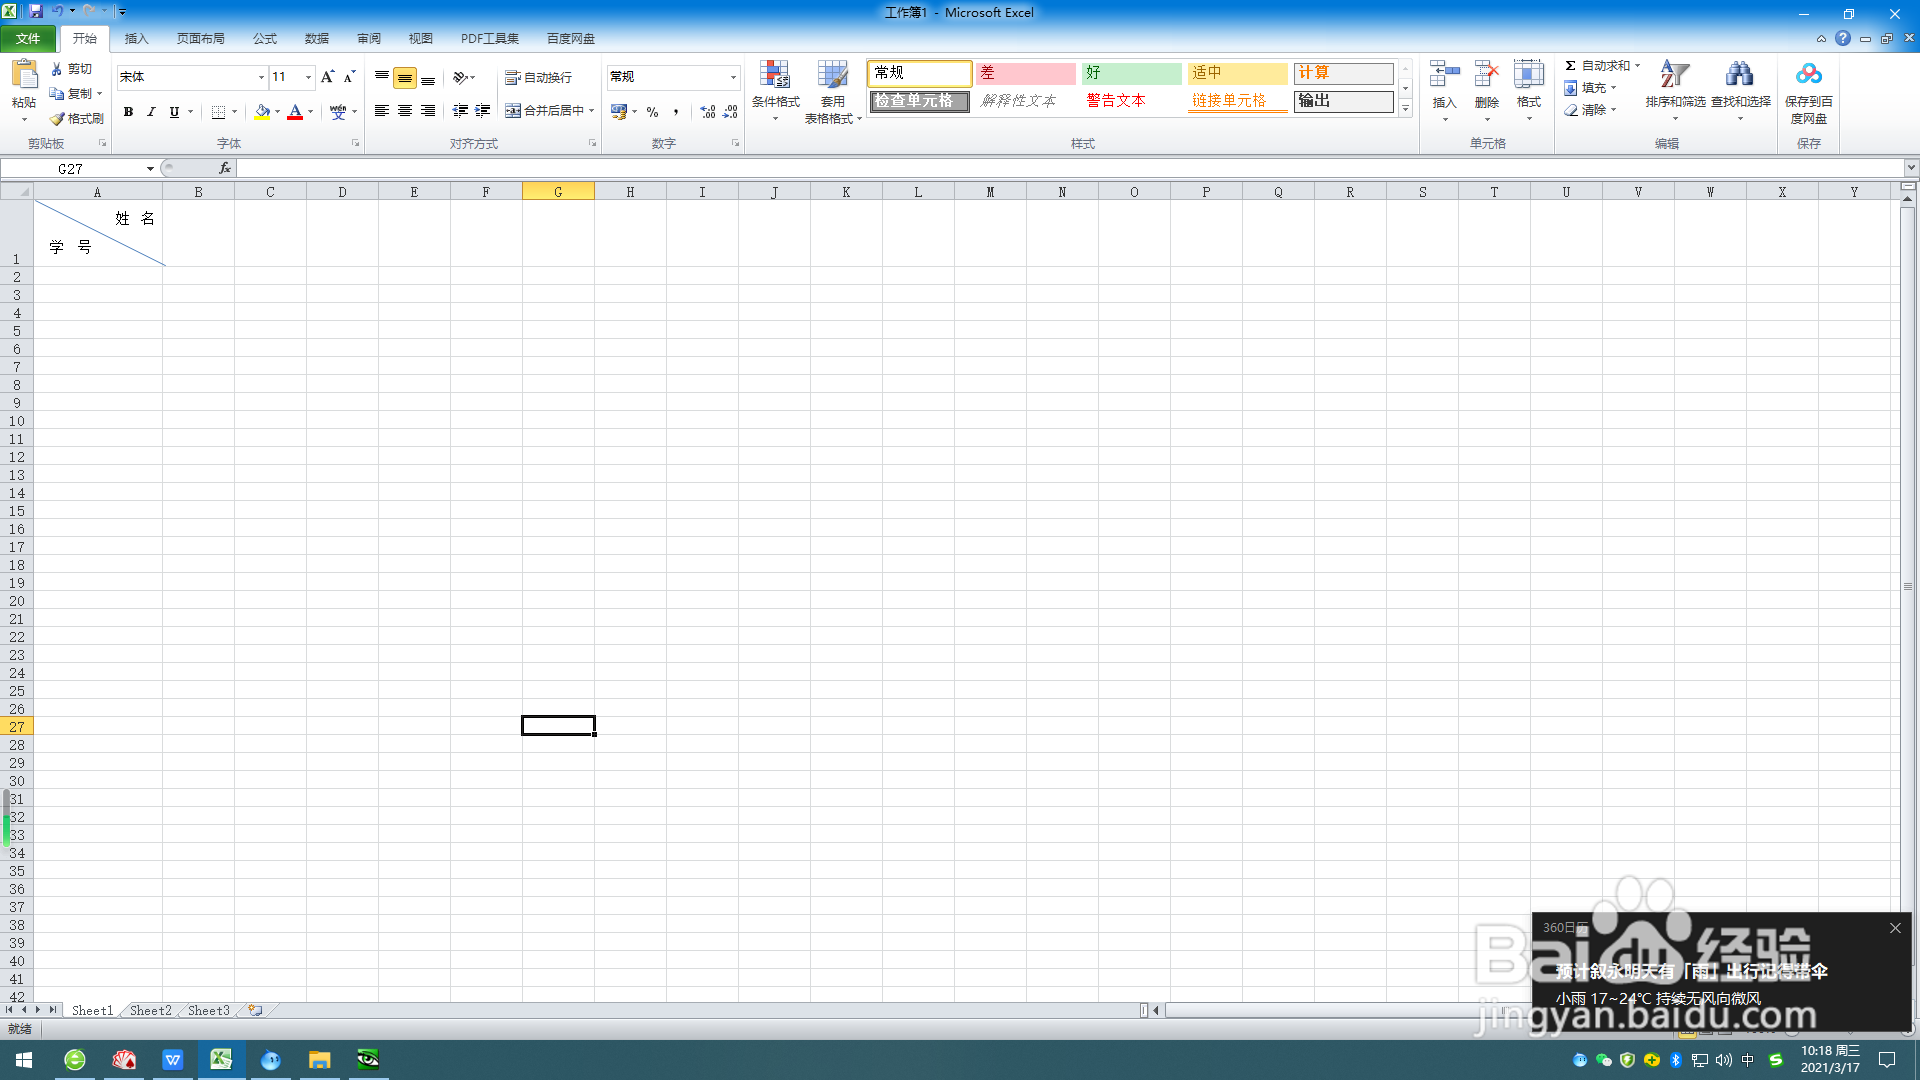Open Find and Select (查找和选择)
This screenshot has width=1920, height=1080.
1740,90
